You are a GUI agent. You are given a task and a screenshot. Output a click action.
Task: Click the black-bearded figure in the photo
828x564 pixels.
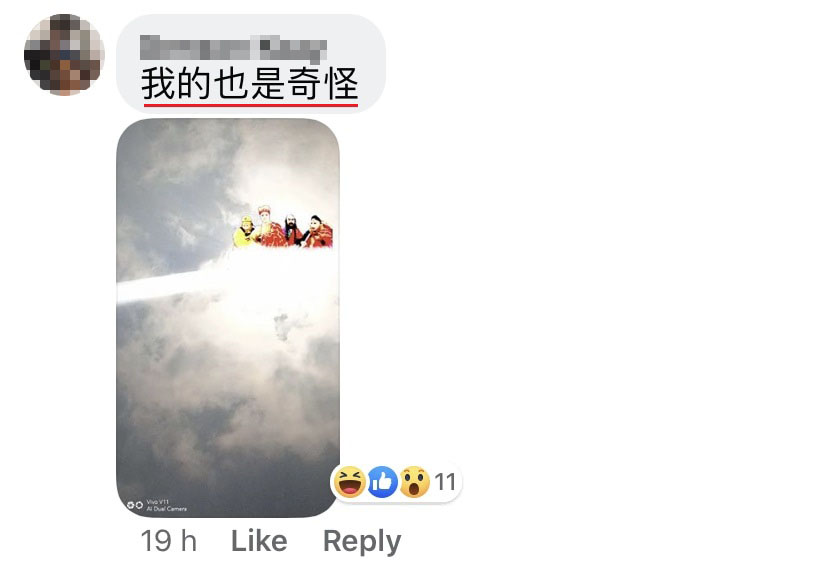(x=292, y=230)
